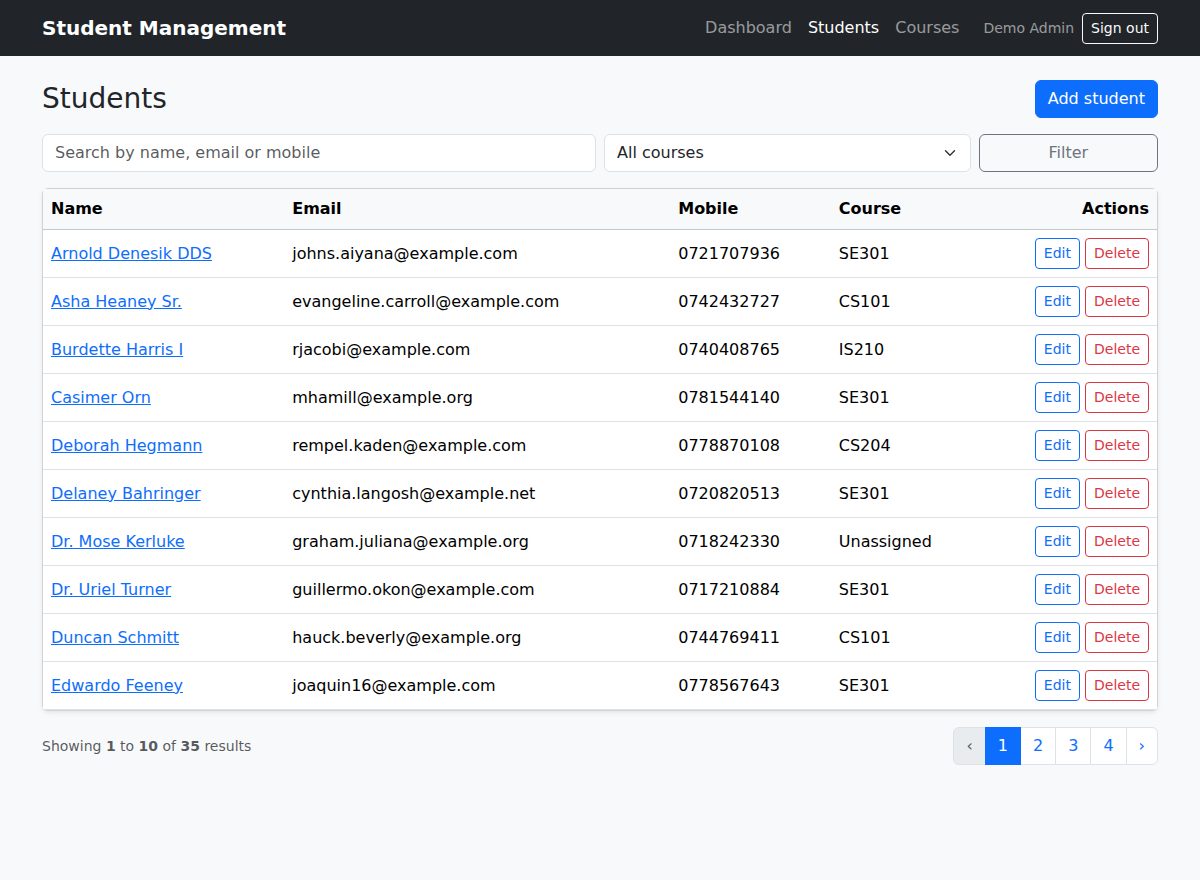Edit the Burdette Harris I row
1200x880 pixels.
[1057, 350]
